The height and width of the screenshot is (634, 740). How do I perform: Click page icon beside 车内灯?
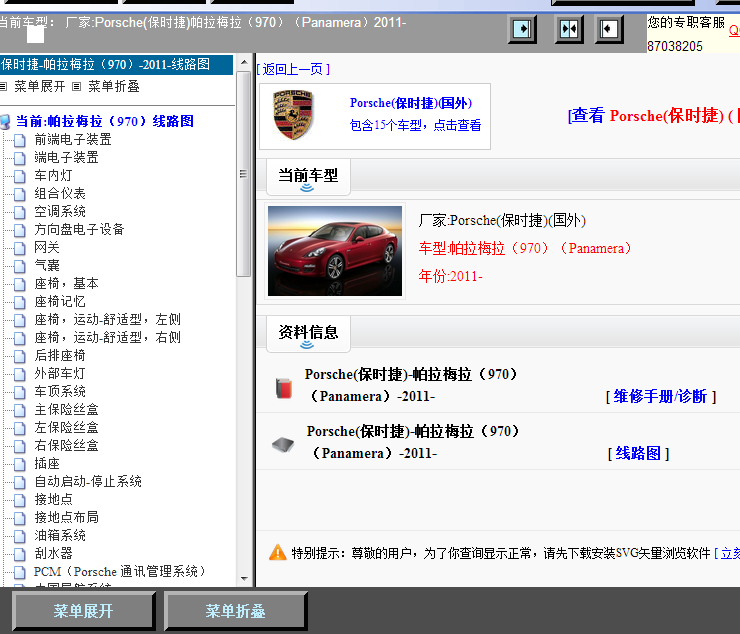[19, 176]
